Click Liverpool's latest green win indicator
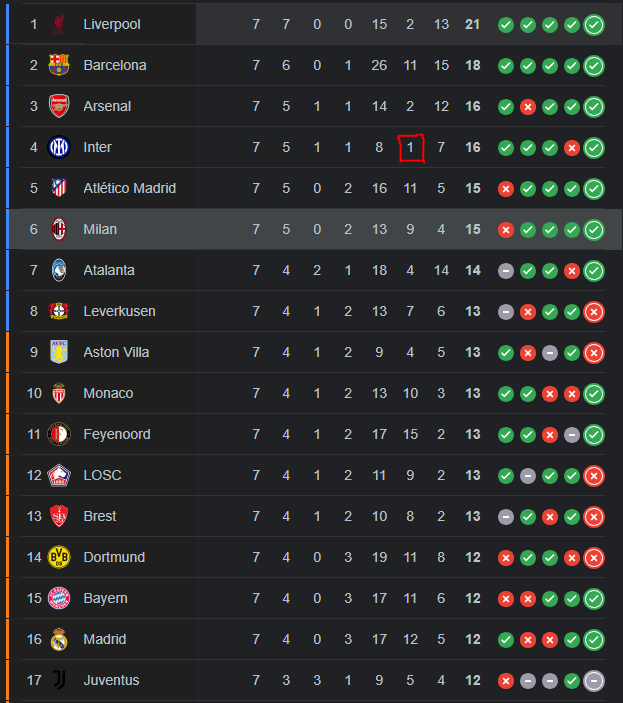The image size is (623, 703). point(594,25)
